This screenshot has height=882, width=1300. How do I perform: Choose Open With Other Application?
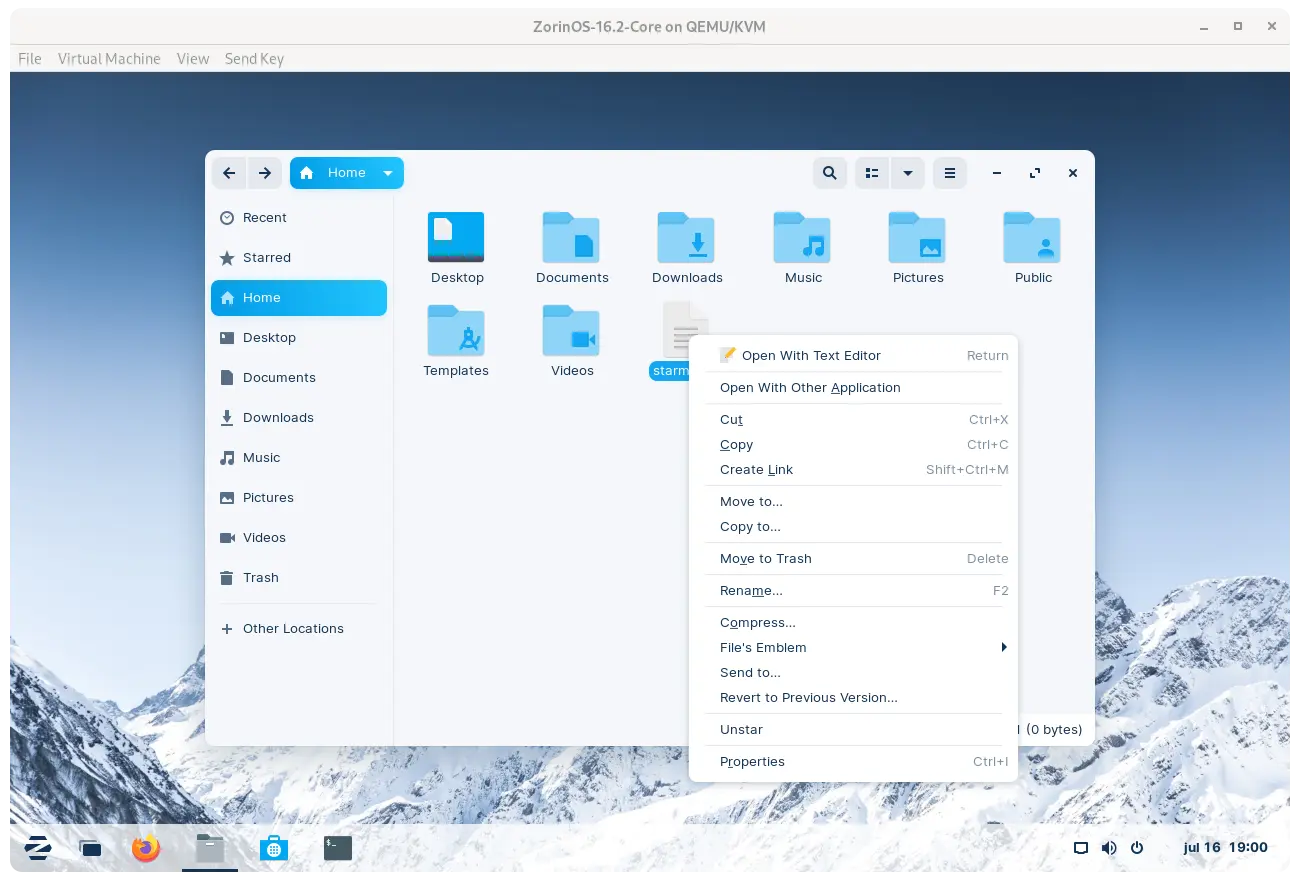click(x=854, y=388)
